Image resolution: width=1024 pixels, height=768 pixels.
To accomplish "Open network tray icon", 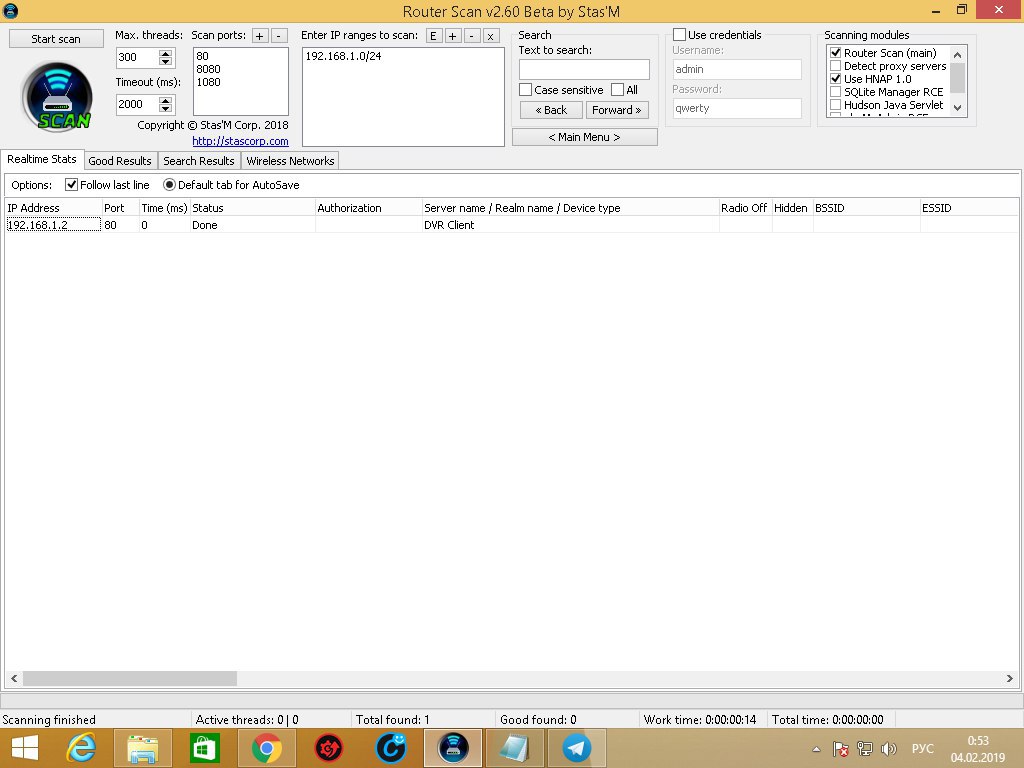I will [x=865, y=748].
